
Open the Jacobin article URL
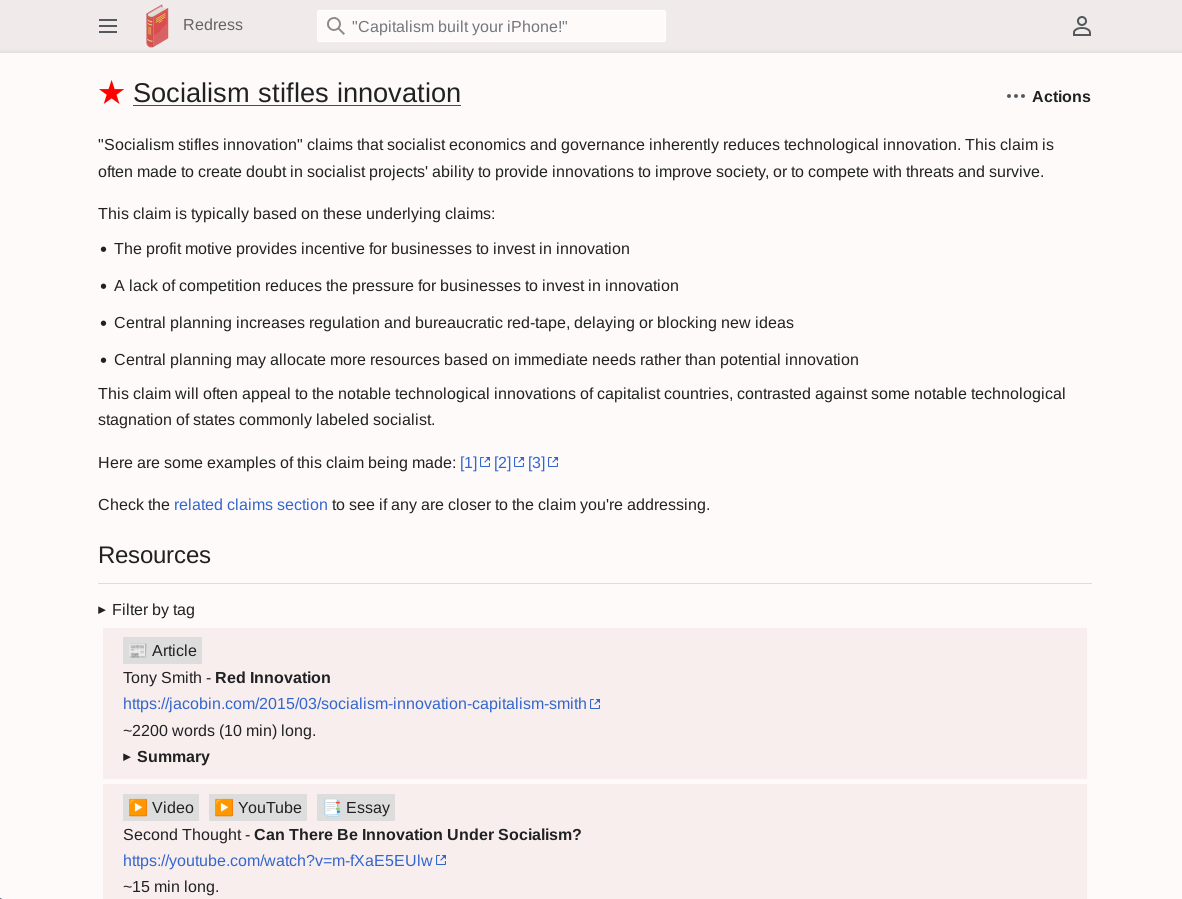pos(355,703)
